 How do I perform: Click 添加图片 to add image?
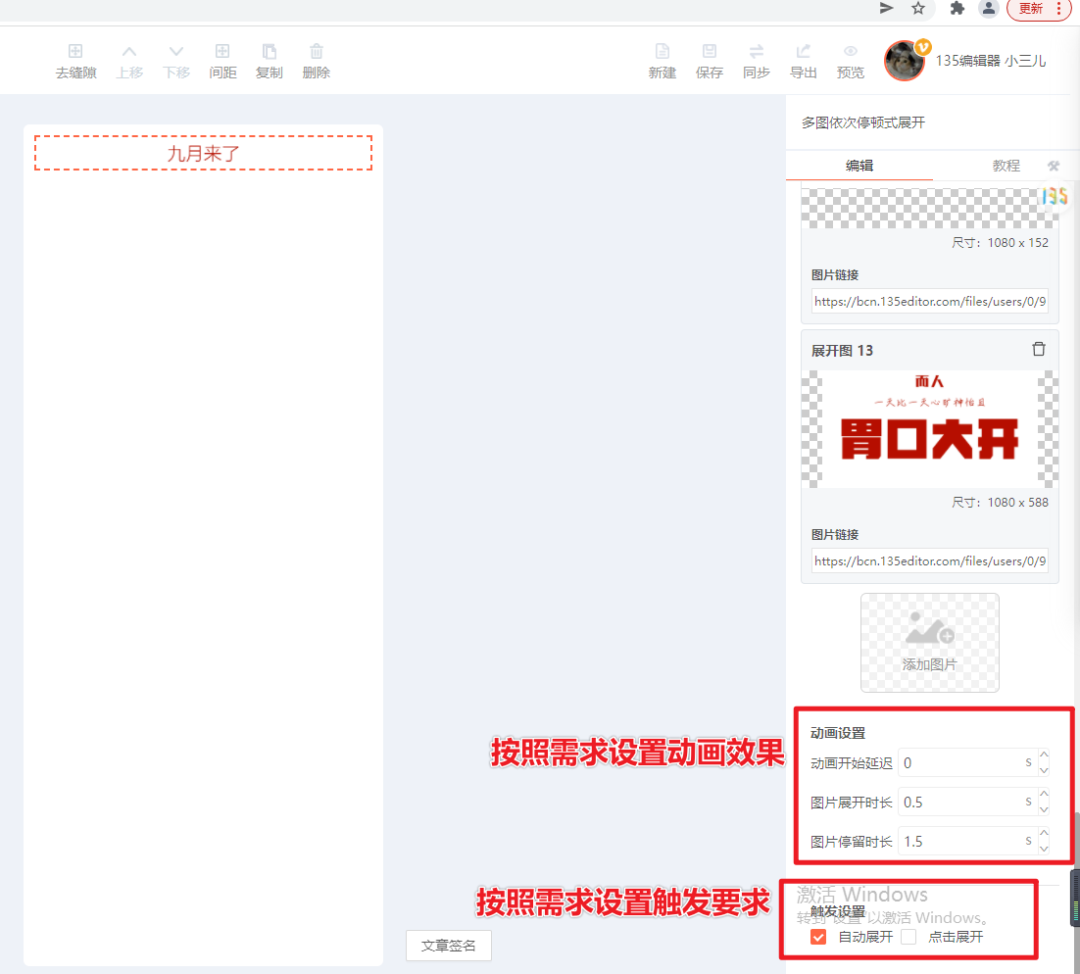click(x=929, y=643)
